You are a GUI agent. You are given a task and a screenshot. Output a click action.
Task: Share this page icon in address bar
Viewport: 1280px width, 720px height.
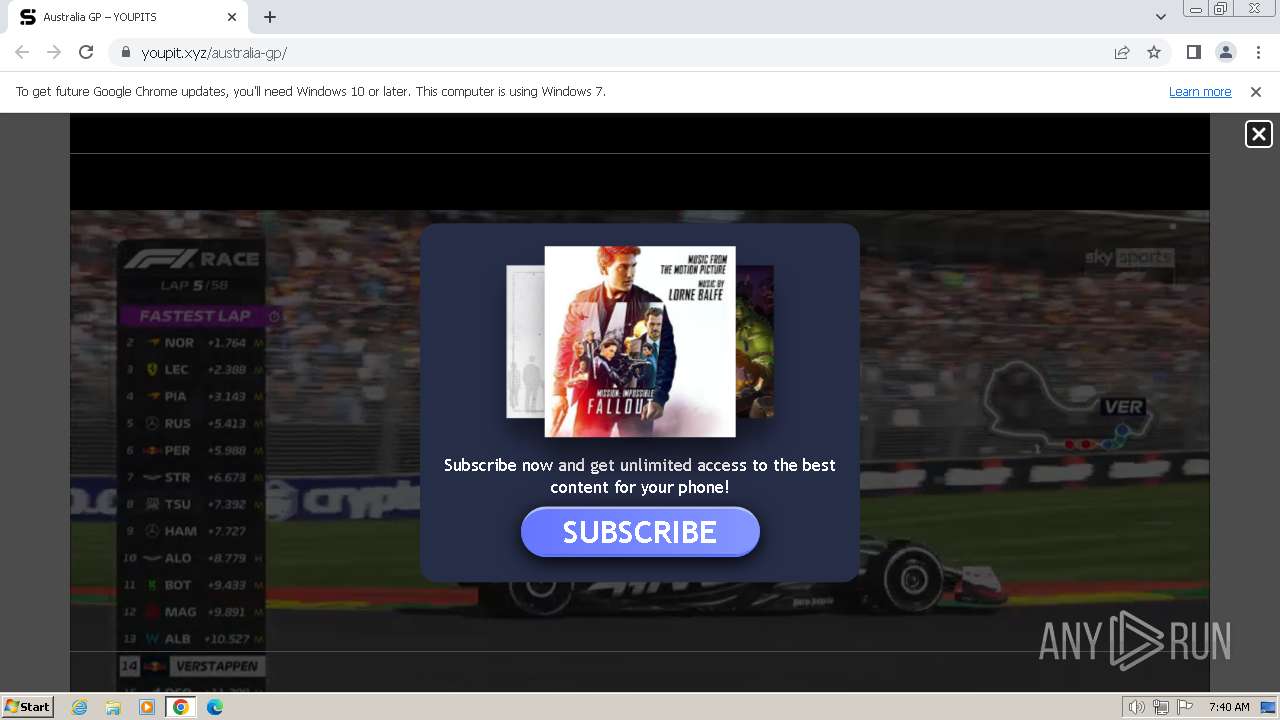point(1122,52)
